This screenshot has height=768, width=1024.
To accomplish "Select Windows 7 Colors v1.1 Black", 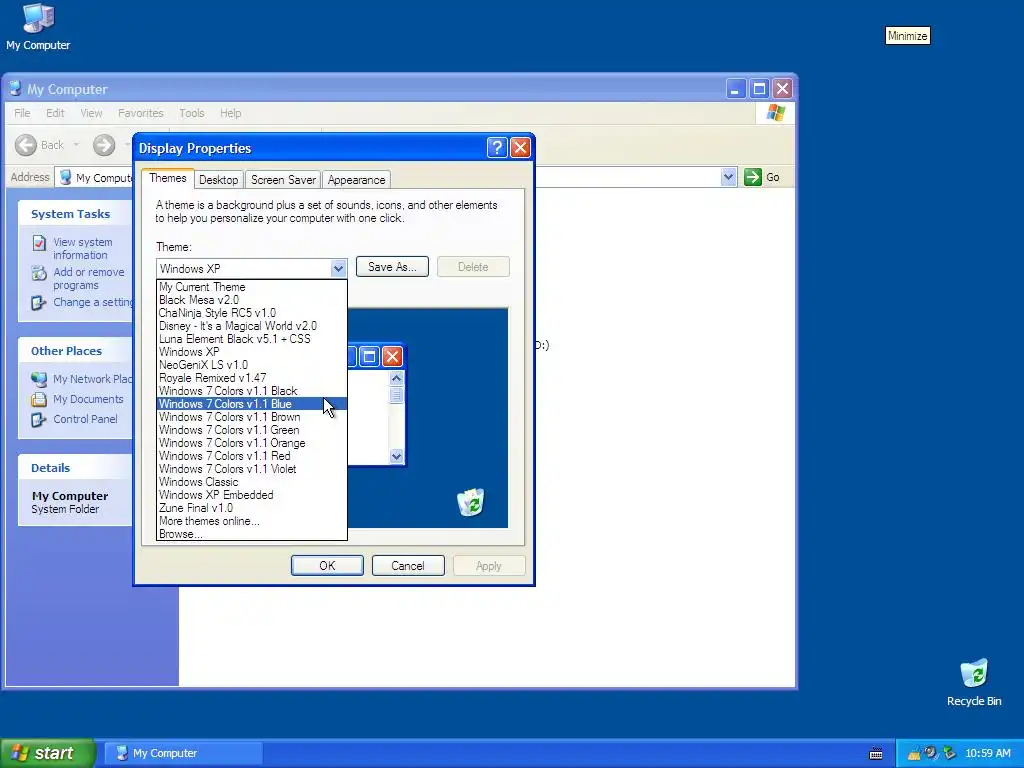I will click(251, 391).
